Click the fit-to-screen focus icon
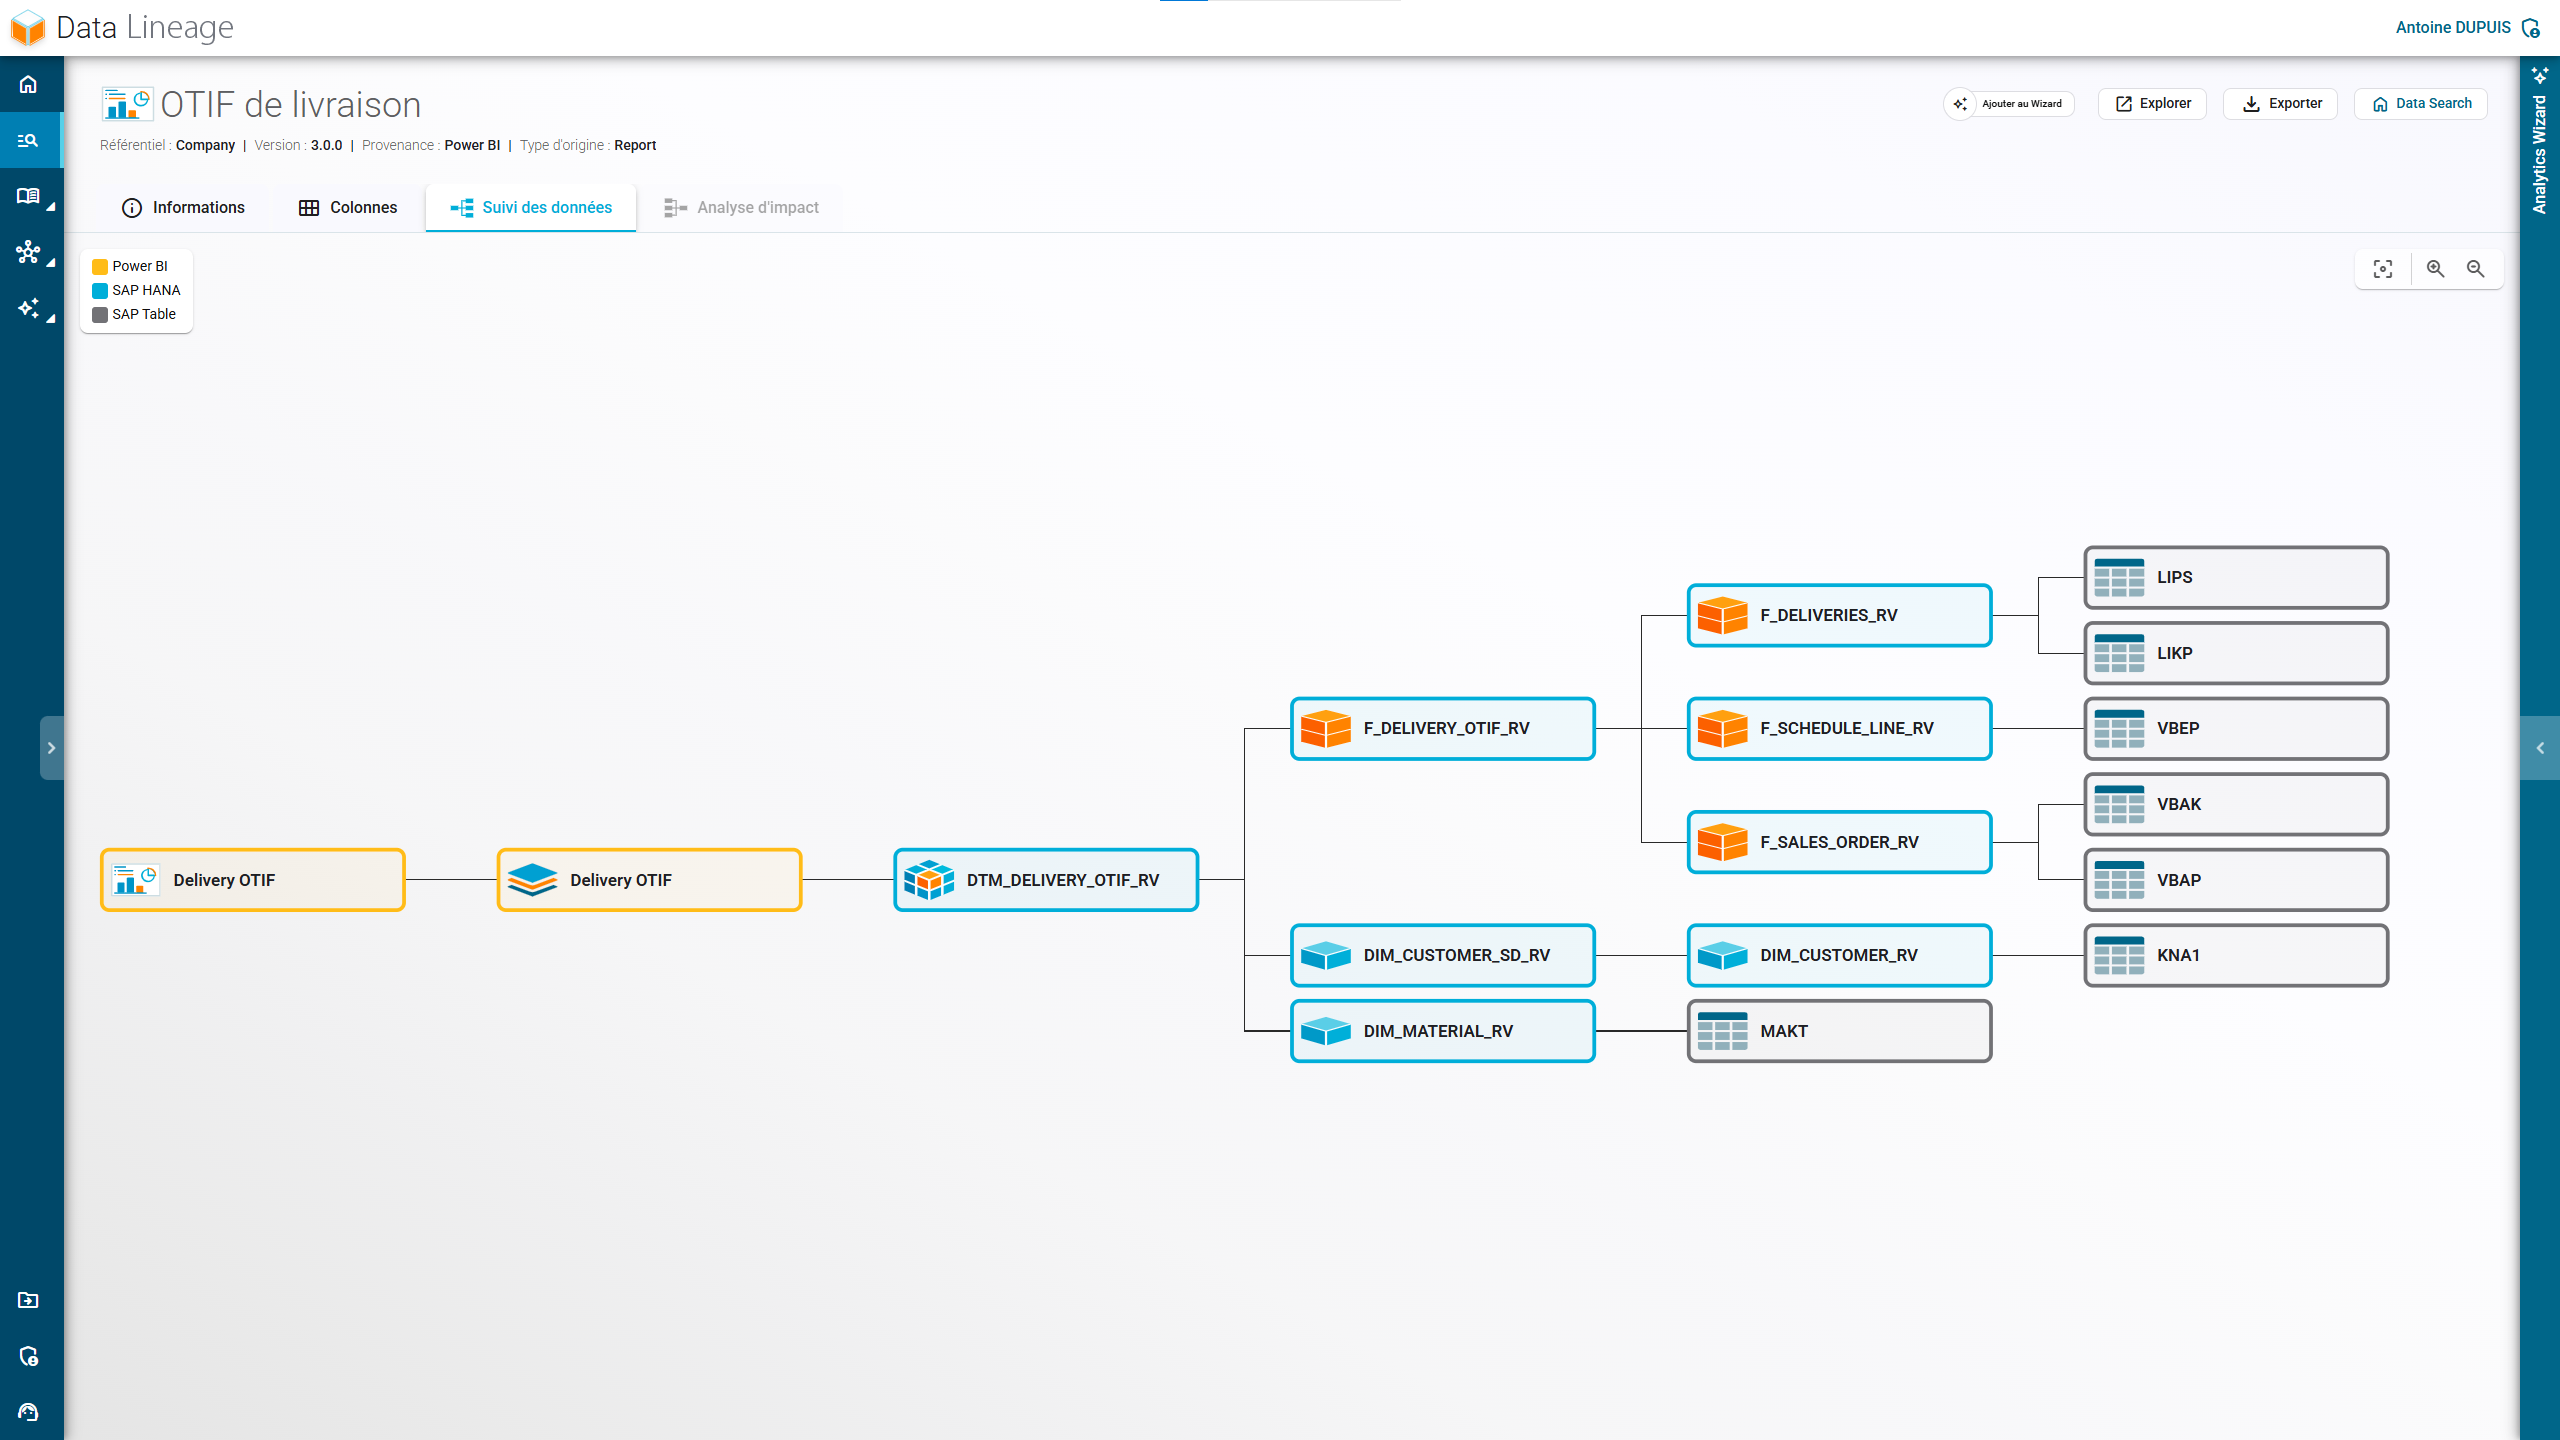 tap(2383, 269)
